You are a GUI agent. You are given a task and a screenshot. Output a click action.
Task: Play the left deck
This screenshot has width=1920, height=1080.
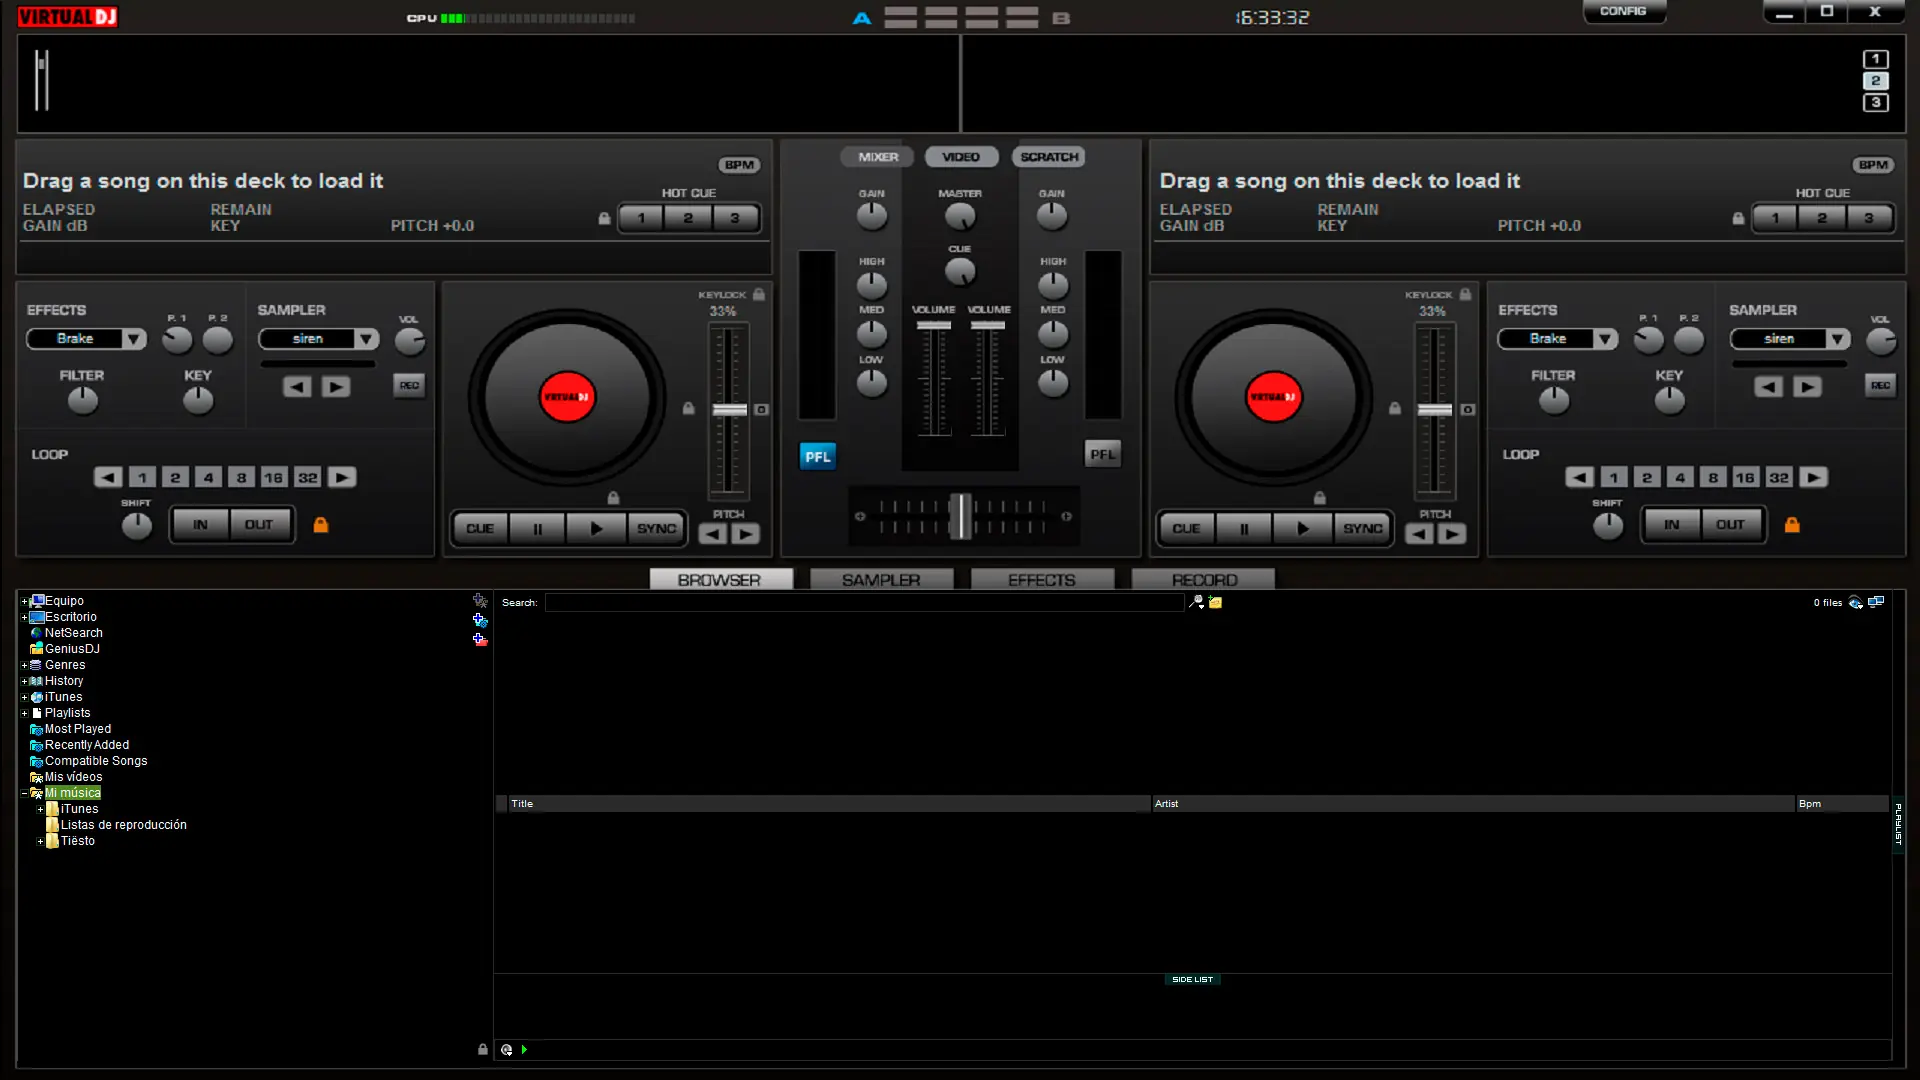click(x=596, y=529)
